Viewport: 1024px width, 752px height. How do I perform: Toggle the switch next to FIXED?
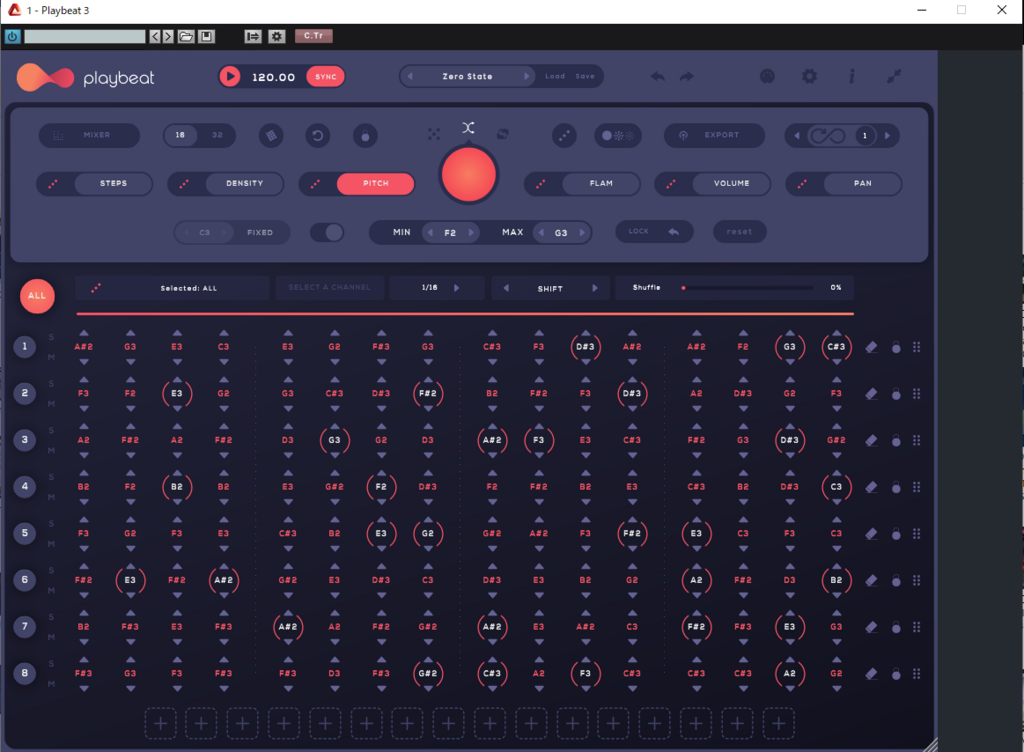pyautogui.click(x=327, y=232)
